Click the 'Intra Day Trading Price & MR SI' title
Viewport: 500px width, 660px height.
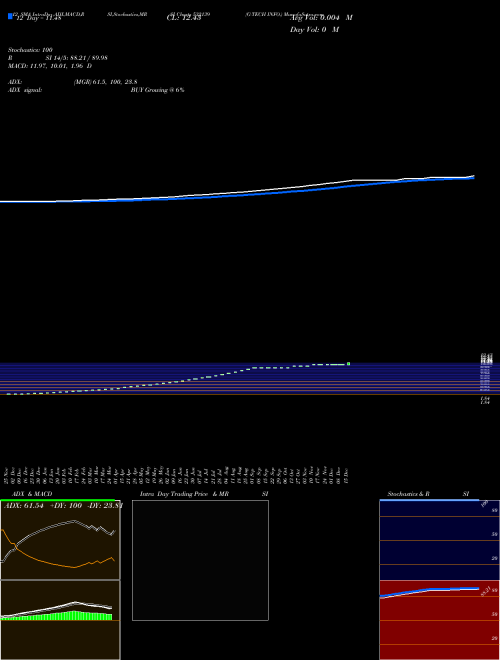(204, 494)
